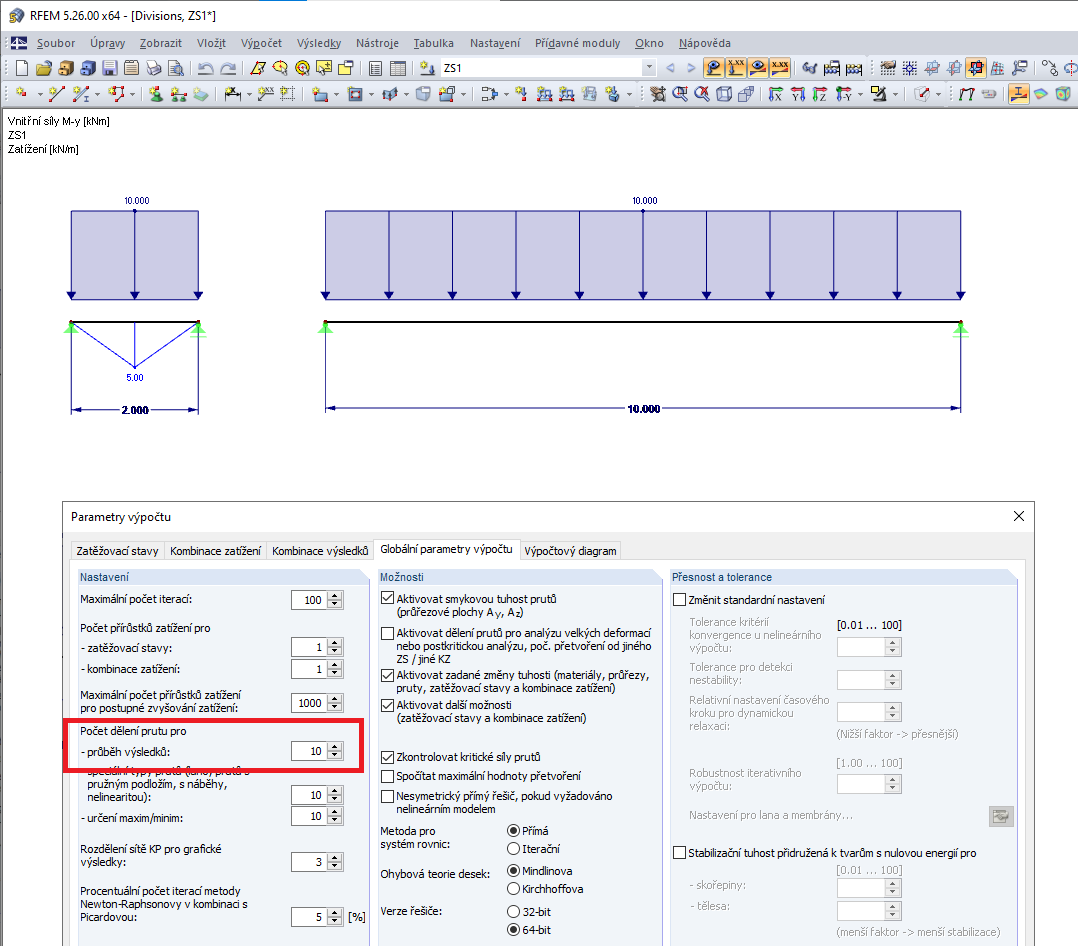Open the Nápověda menu

(705, 43)
